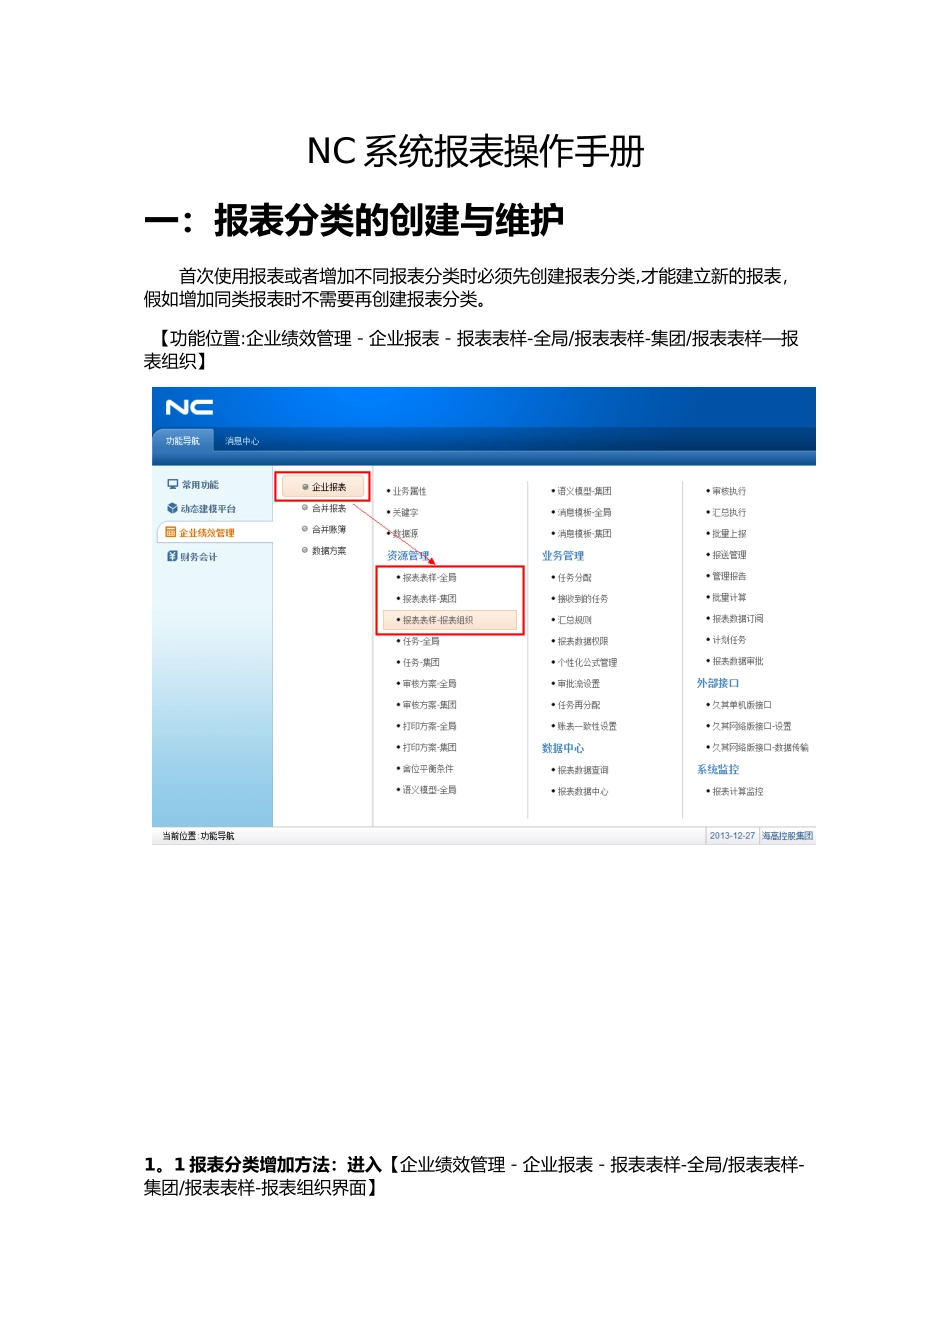The height and width of the screenshot is (1344, 950).
Task: Open 报表数据查询
Action: [x=583, y=770]
